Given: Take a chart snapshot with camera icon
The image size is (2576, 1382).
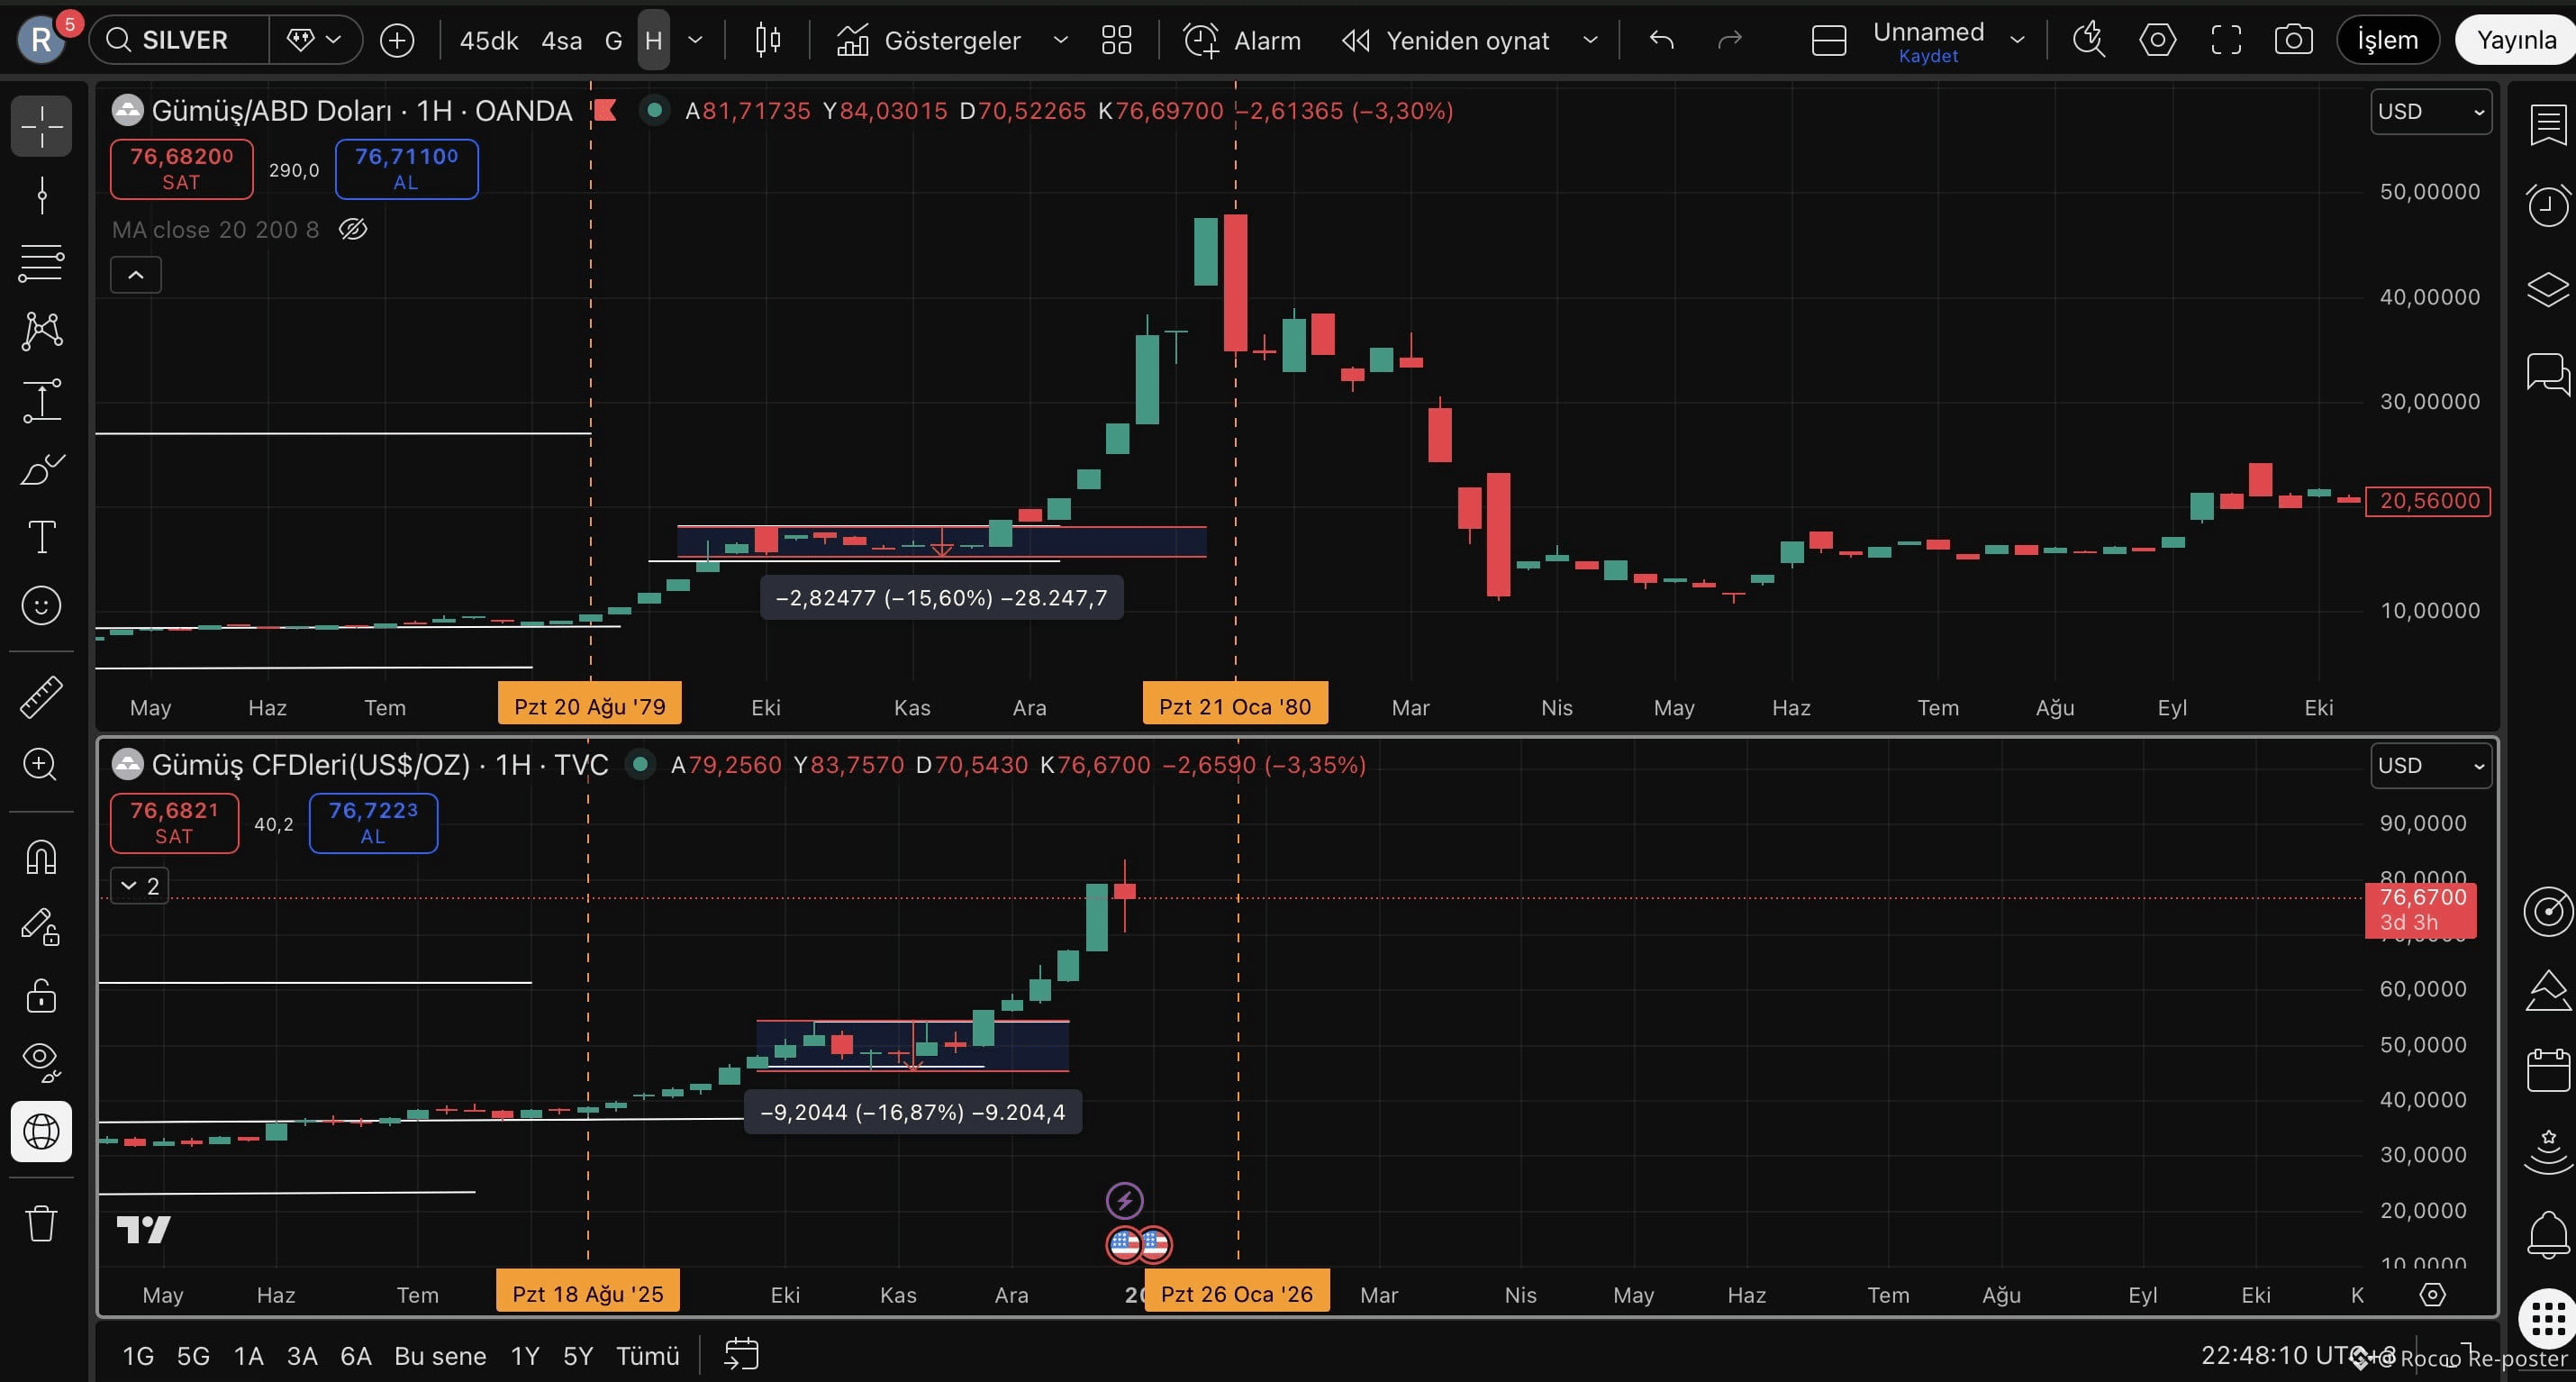Looking at the screenshot, I should point(2293,40).
